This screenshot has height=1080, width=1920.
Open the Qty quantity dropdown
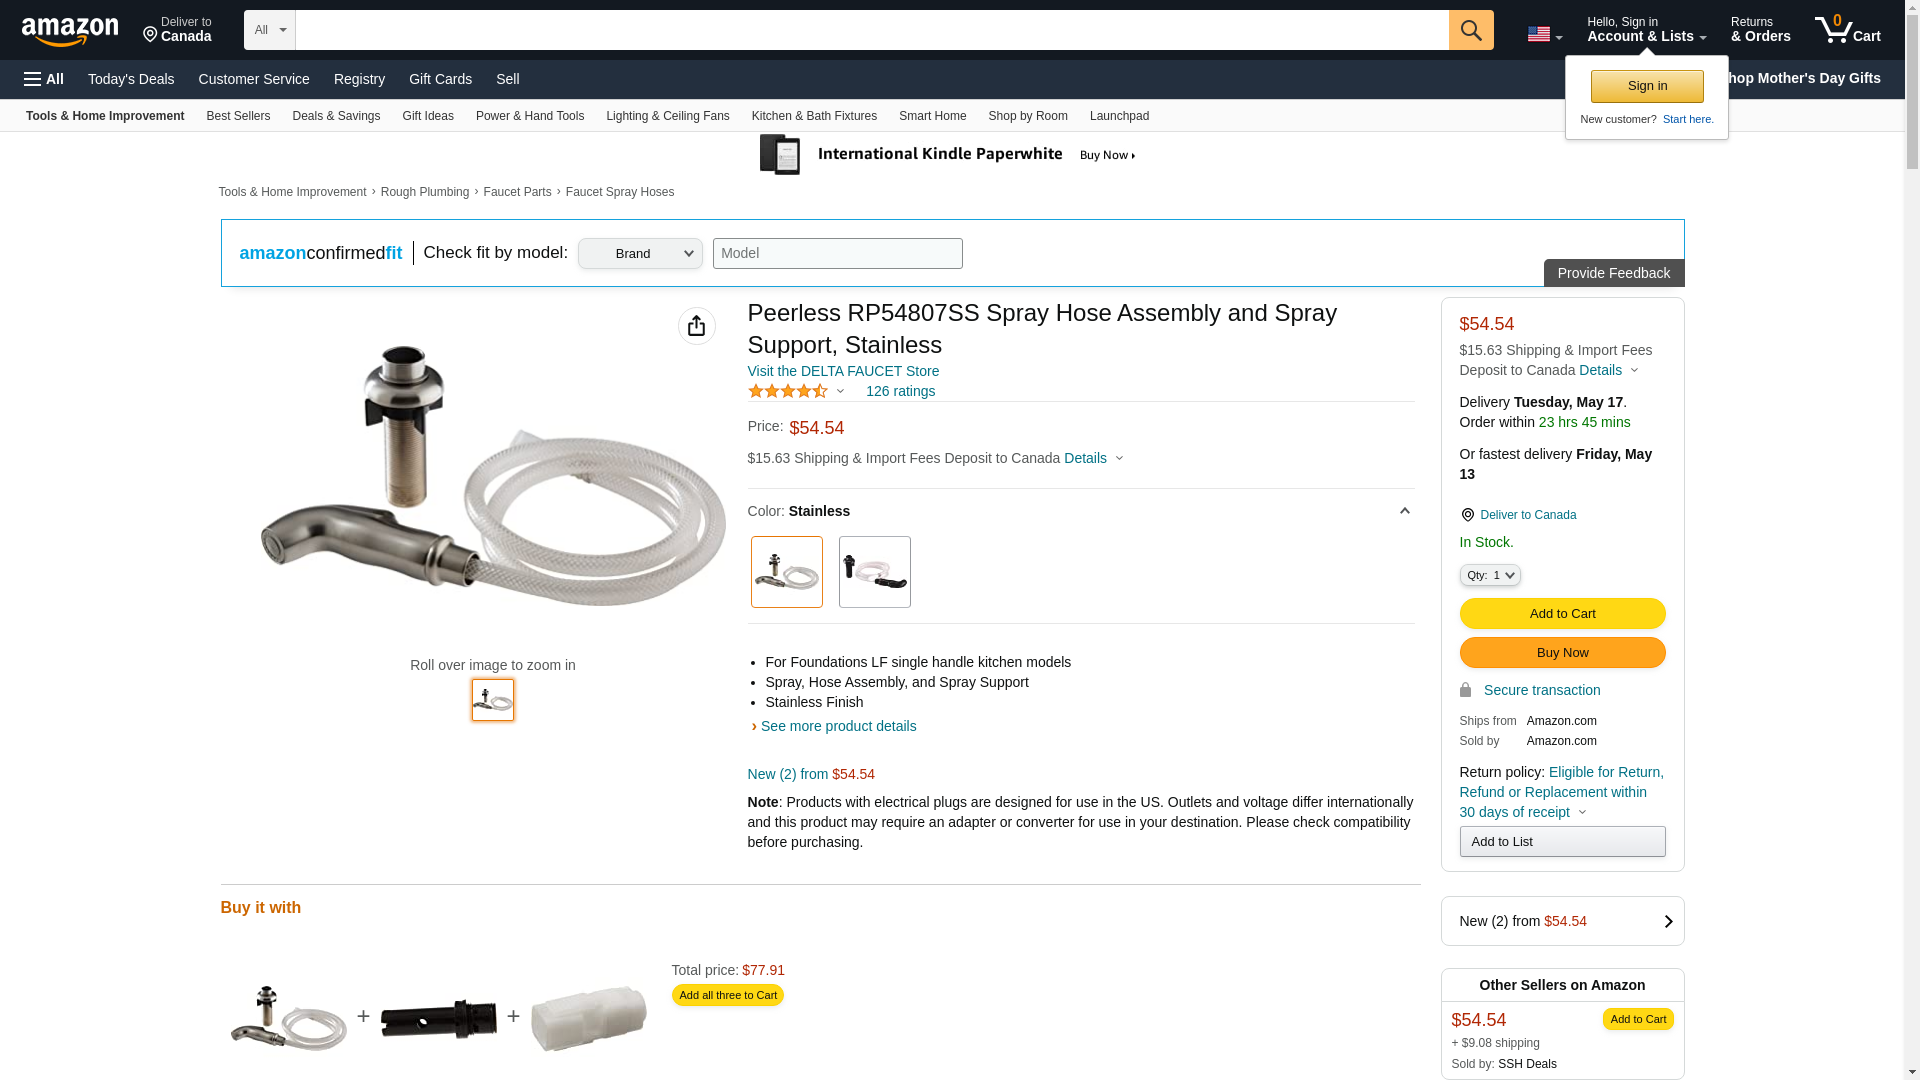point(1489,575)
